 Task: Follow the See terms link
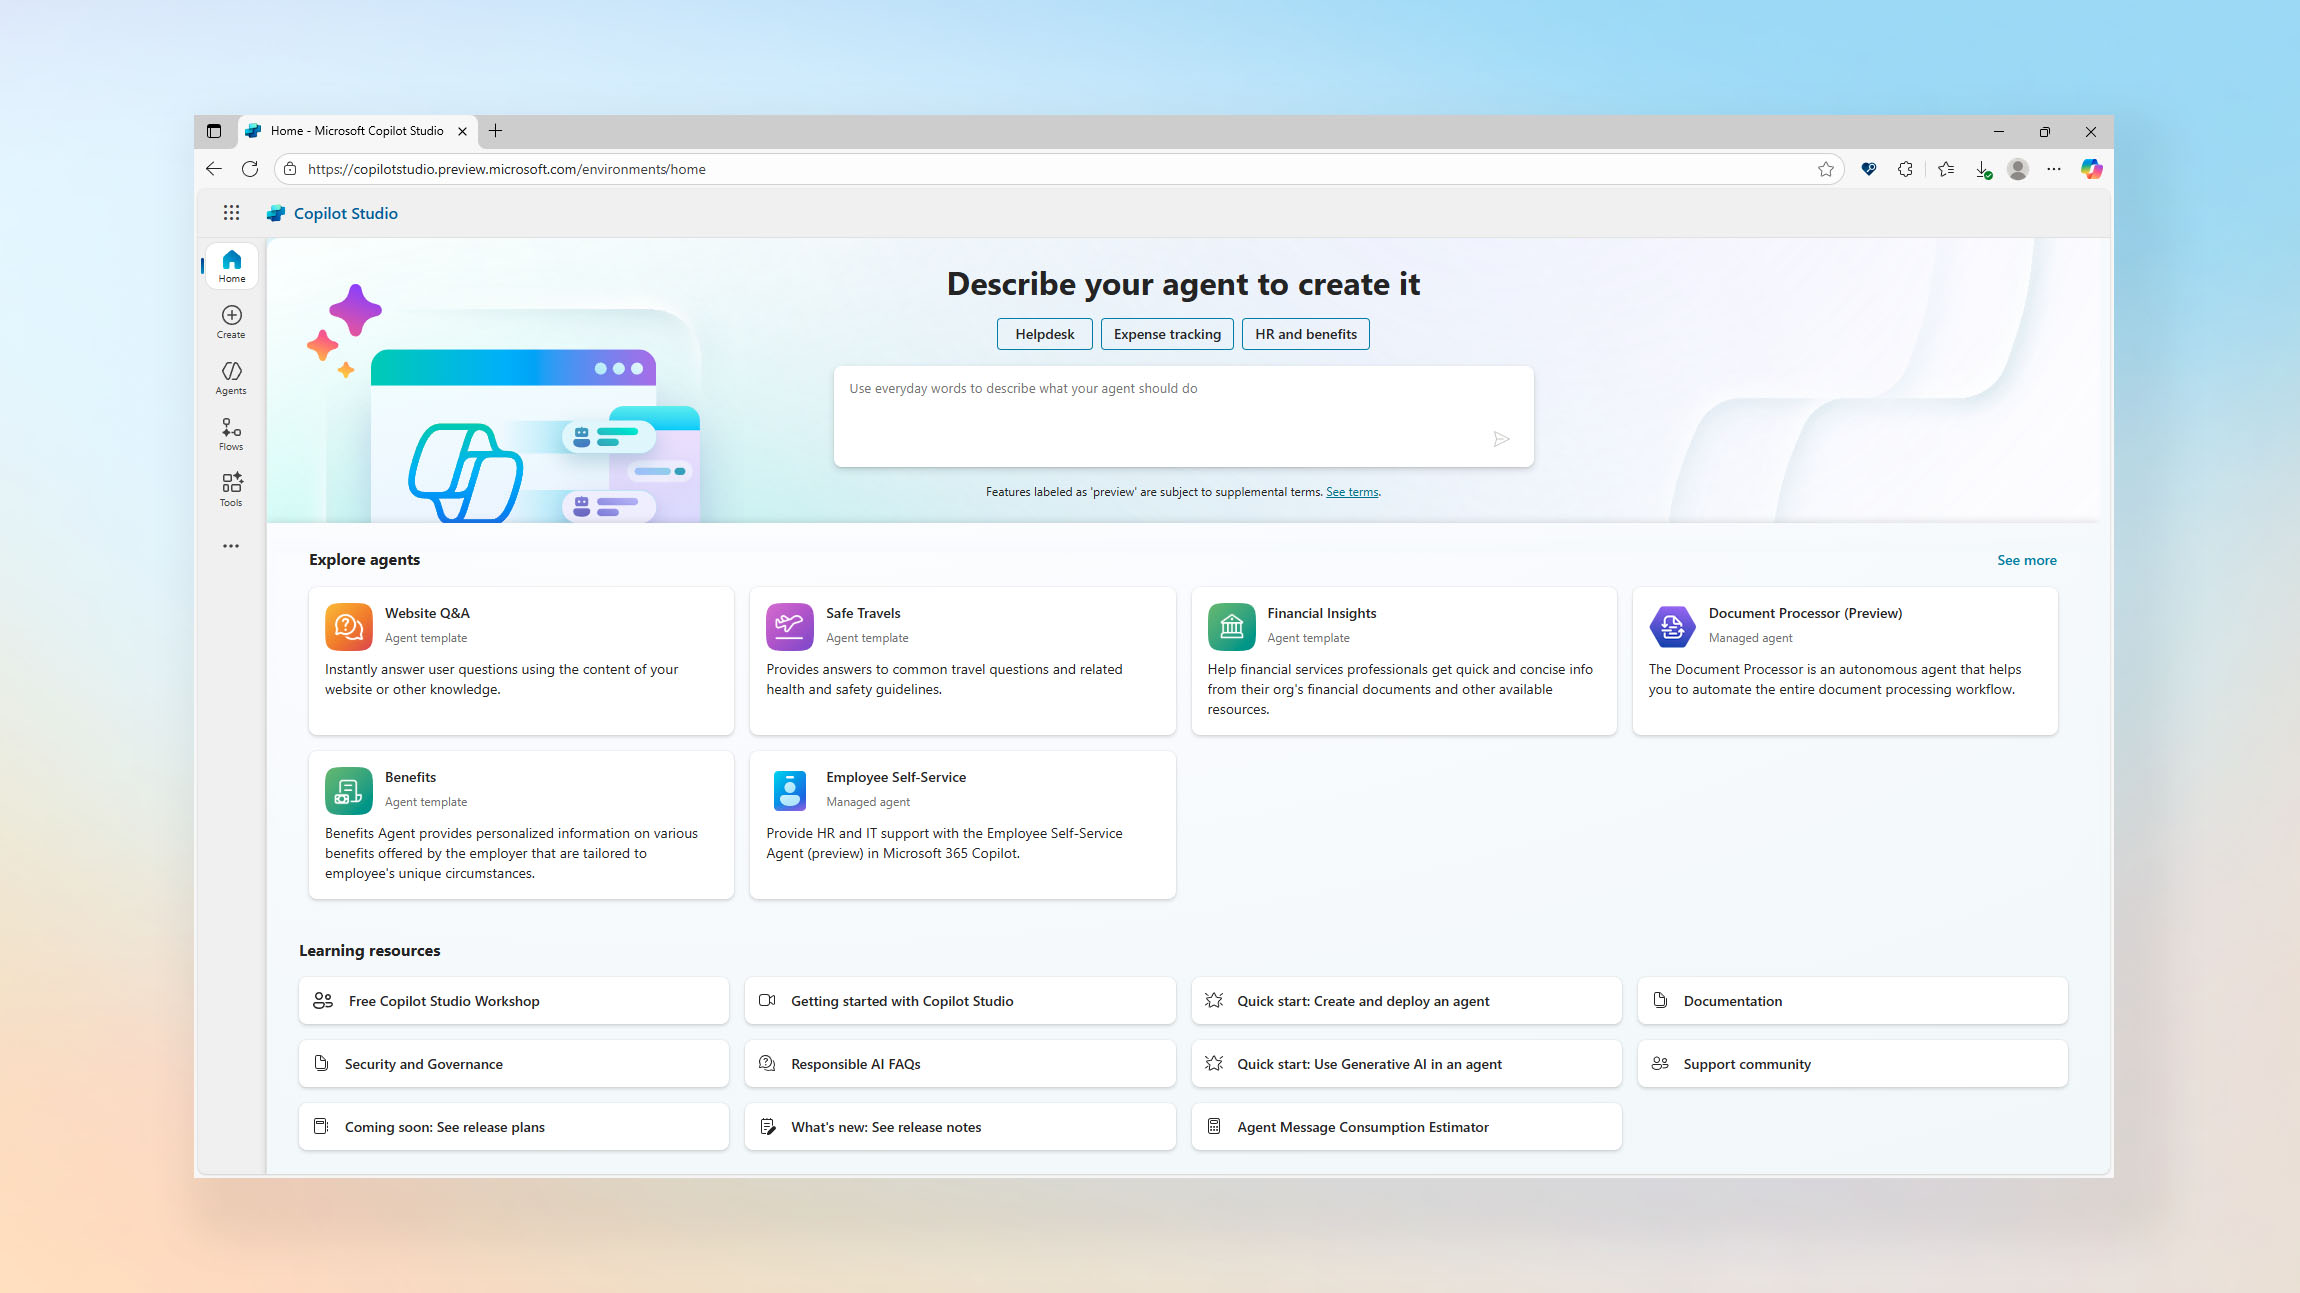coord(1352,492)
